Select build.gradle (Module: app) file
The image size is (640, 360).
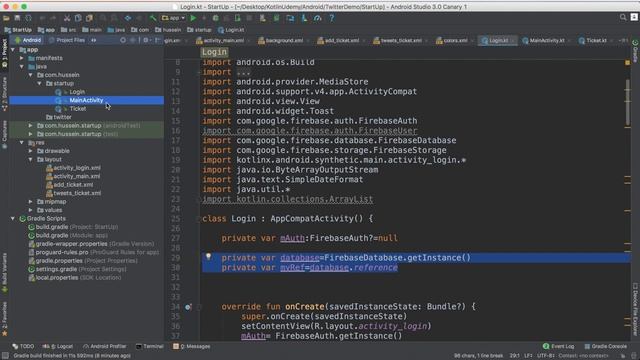[68, 236]
